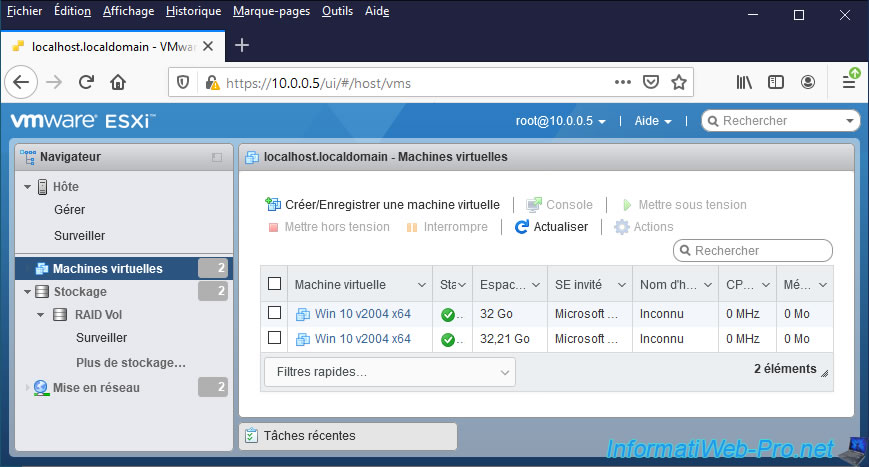Select Surveiller under RAID Vol
The height and width of the screenshot is (467, 869).
101,337
